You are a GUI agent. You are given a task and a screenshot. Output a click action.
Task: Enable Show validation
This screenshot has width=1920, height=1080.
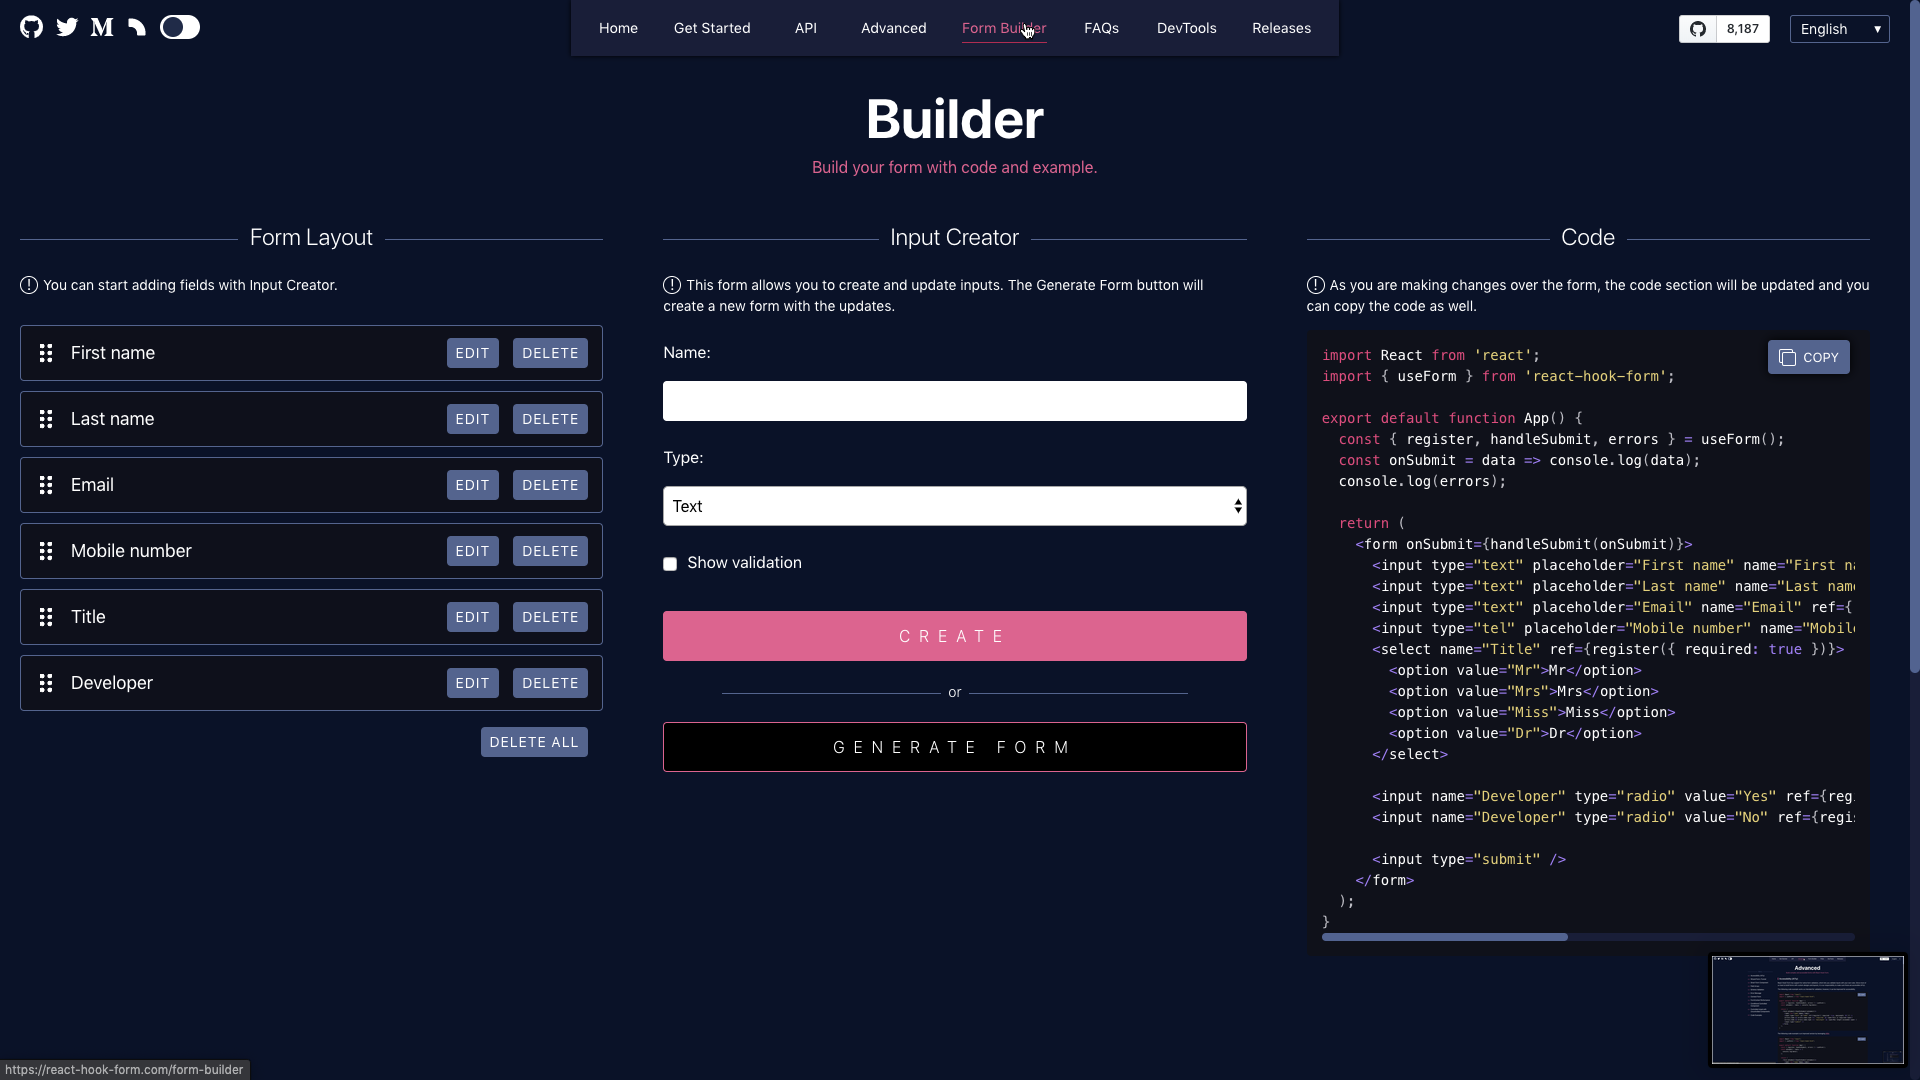coord(670,563)
